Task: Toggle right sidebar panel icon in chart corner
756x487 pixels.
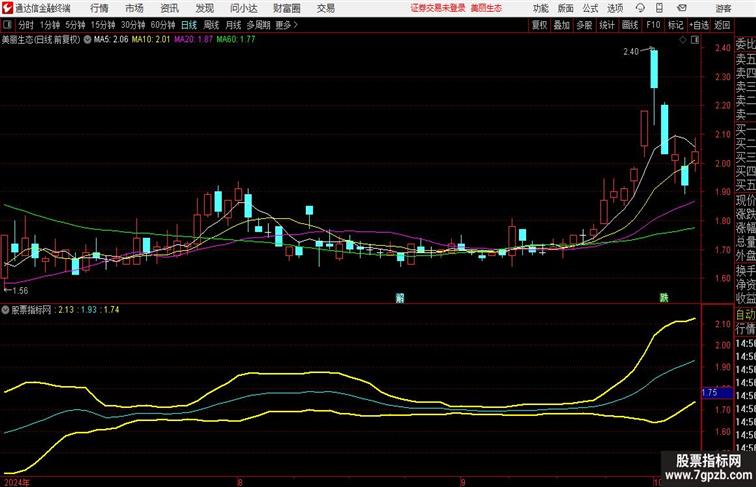Action: 695,40
